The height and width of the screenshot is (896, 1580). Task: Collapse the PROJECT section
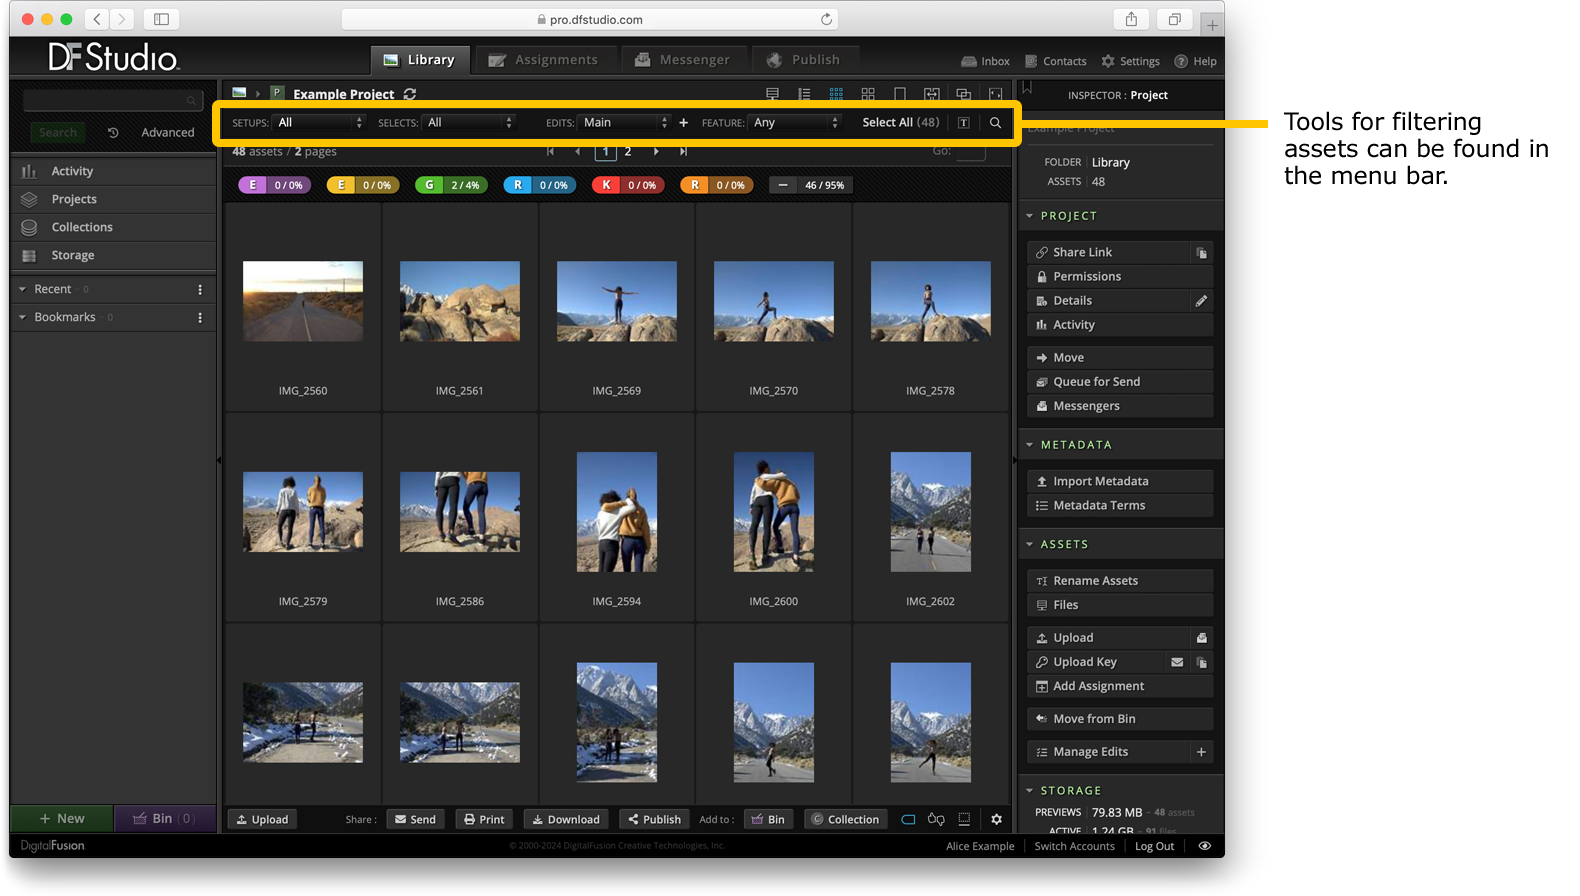(1030, 216)
